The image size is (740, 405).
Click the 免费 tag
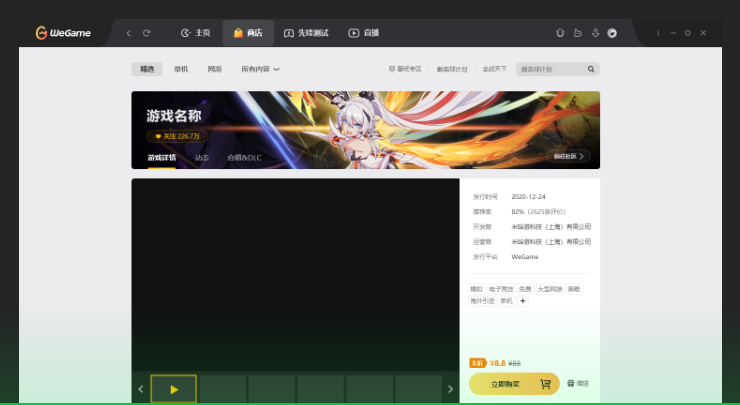pos(525,289)
